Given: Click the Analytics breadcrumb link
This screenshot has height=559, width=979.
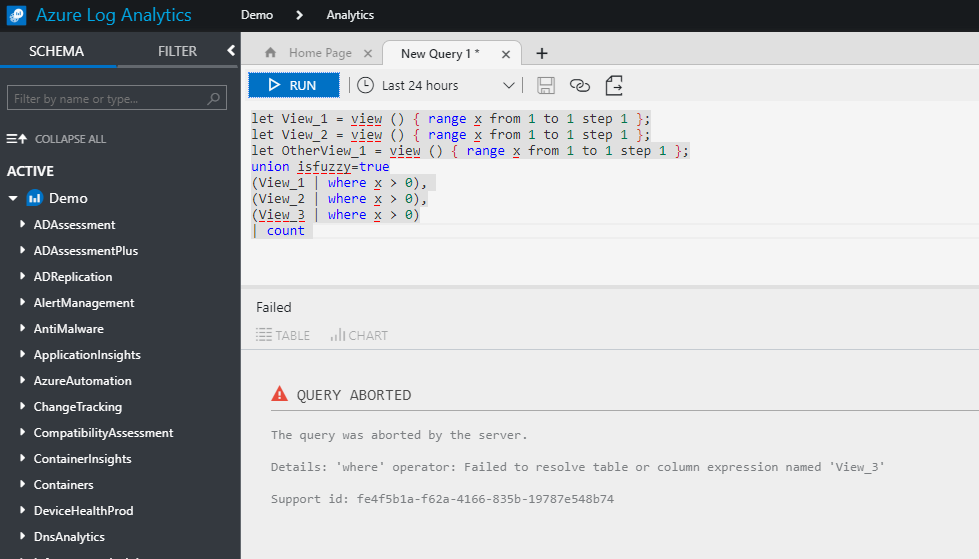Looking at the screenshot, I should (350, 15).
